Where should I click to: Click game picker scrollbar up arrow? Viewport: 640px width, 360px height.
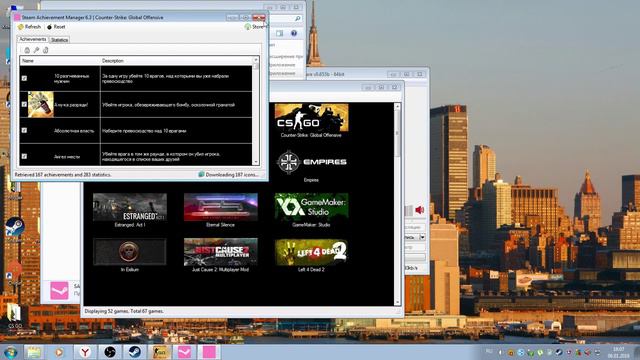point(397,106)
